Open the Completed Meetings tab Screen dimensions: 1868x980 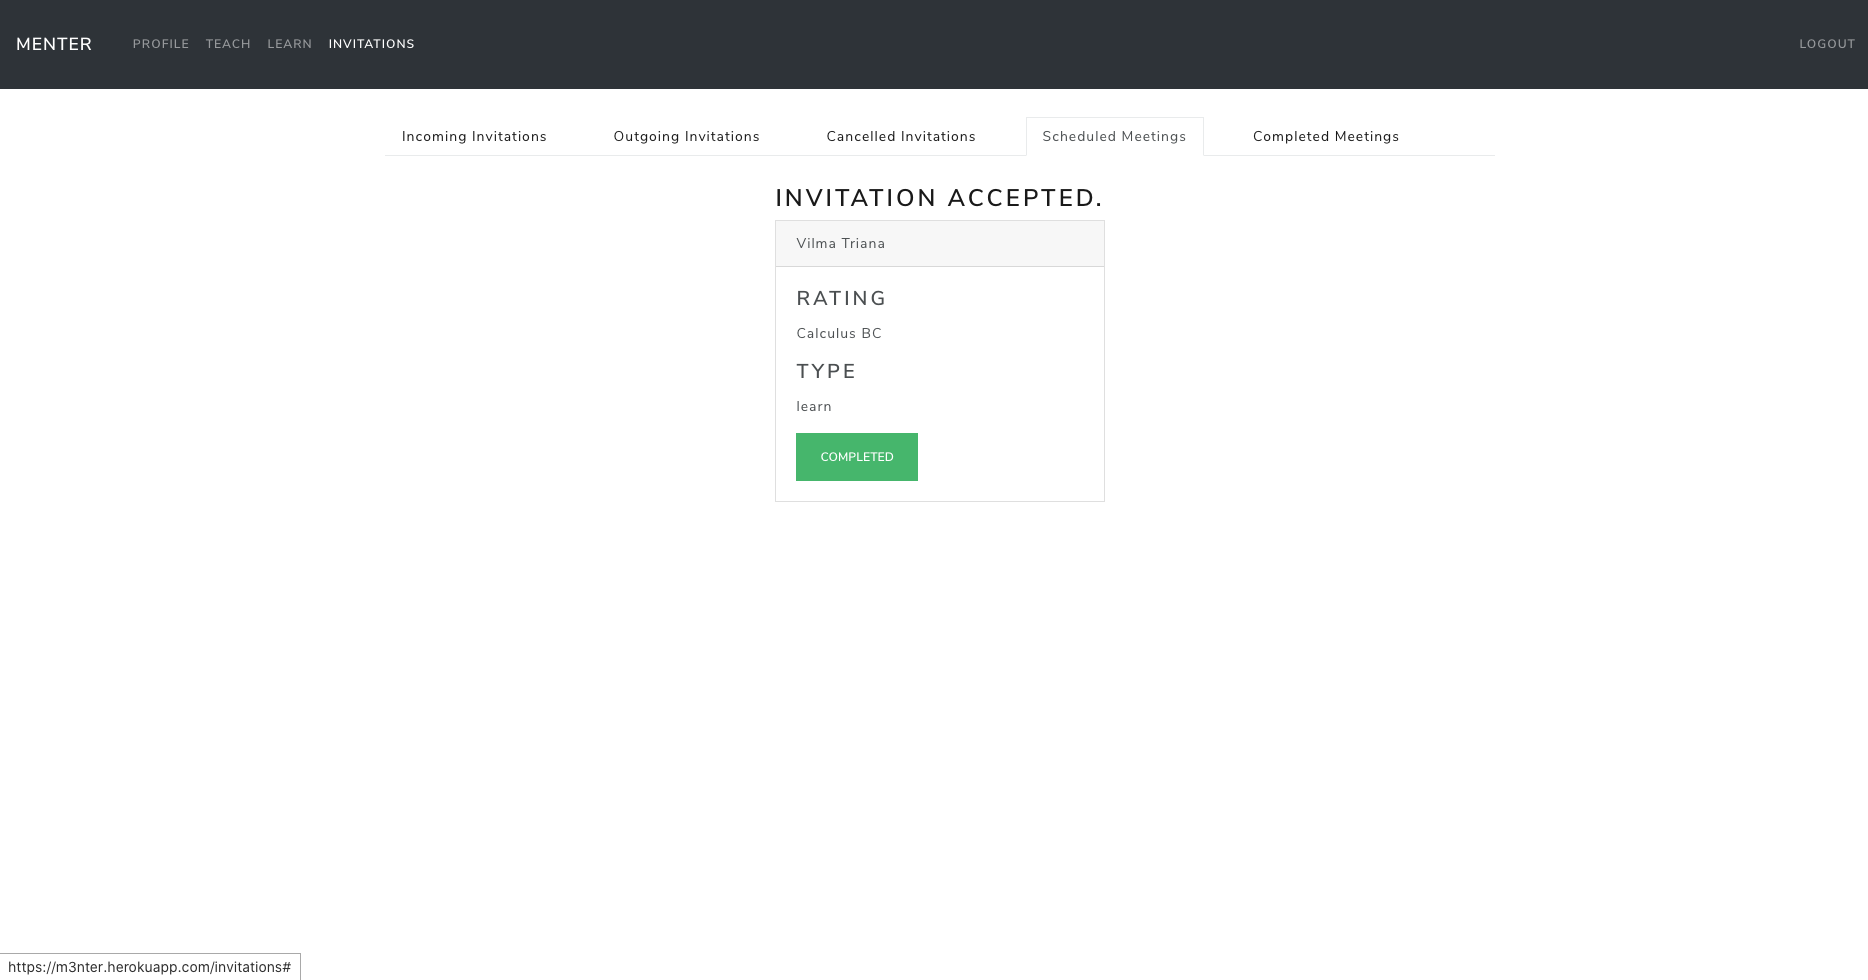(1326, 136)
